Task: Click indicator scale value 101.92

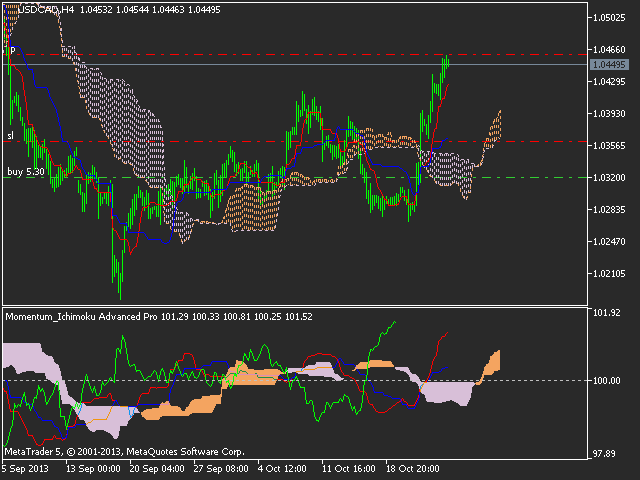Action: tap(607, 313)
